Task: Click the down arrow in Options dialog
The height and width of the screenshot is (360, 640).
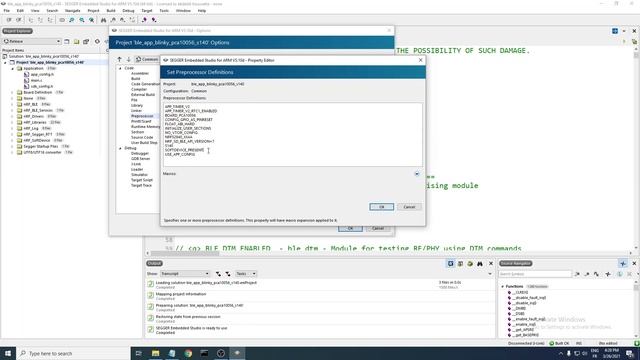Action: tap(129, 60)
